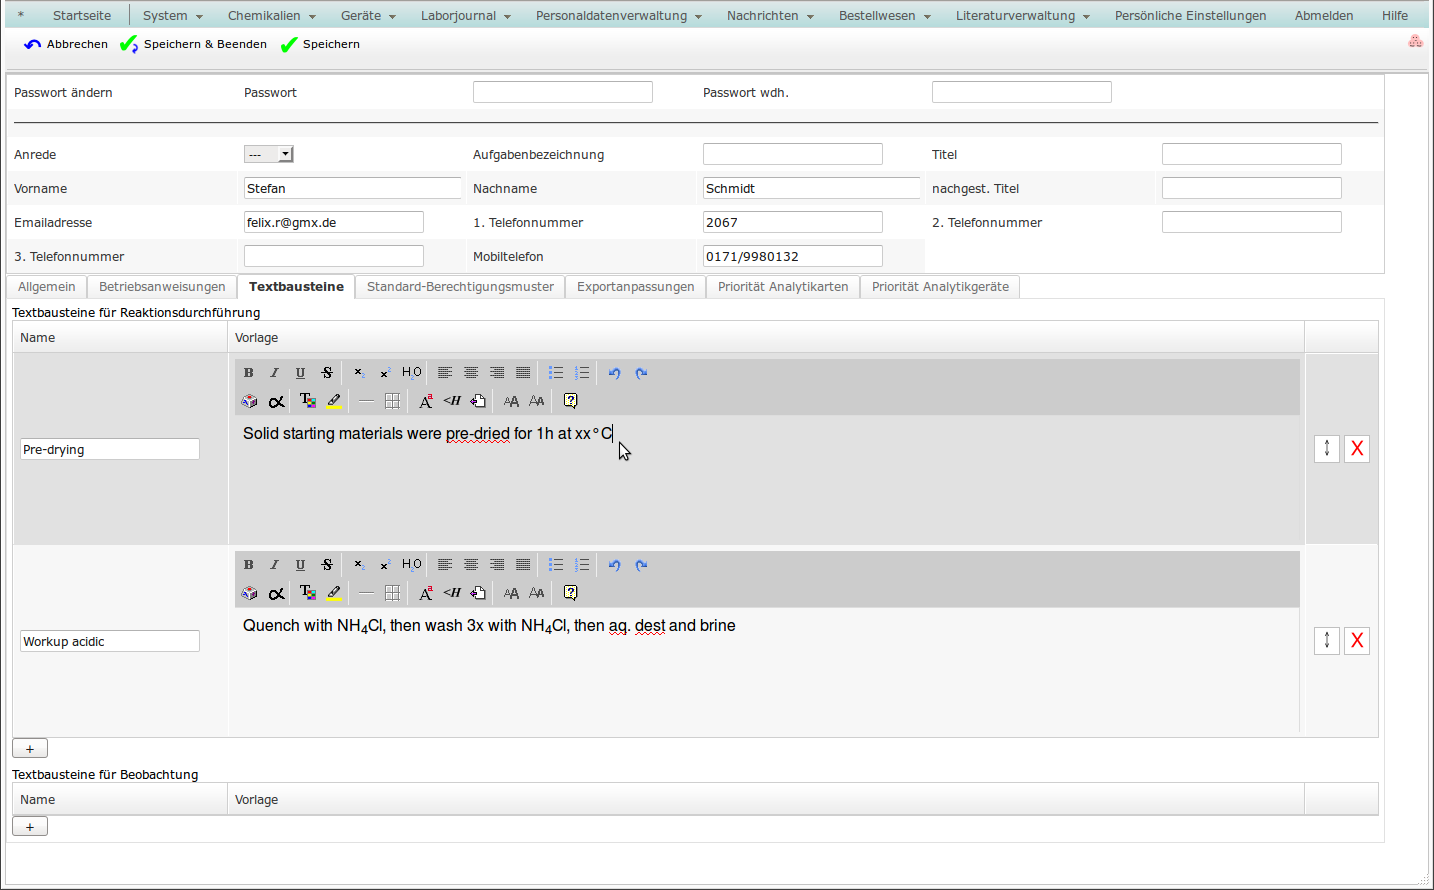
Task: Pick highlight color in the Pre-drying editor
Action: coord(334,401)
